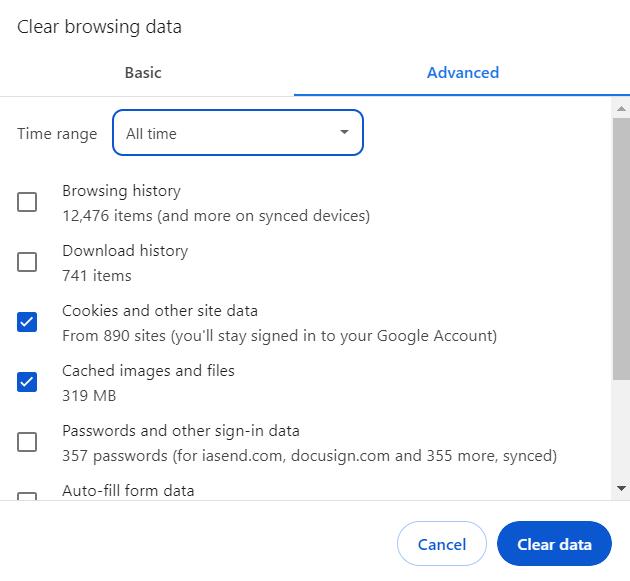
Task: Check the Browsing history checkbox
Action: point(27,202)
